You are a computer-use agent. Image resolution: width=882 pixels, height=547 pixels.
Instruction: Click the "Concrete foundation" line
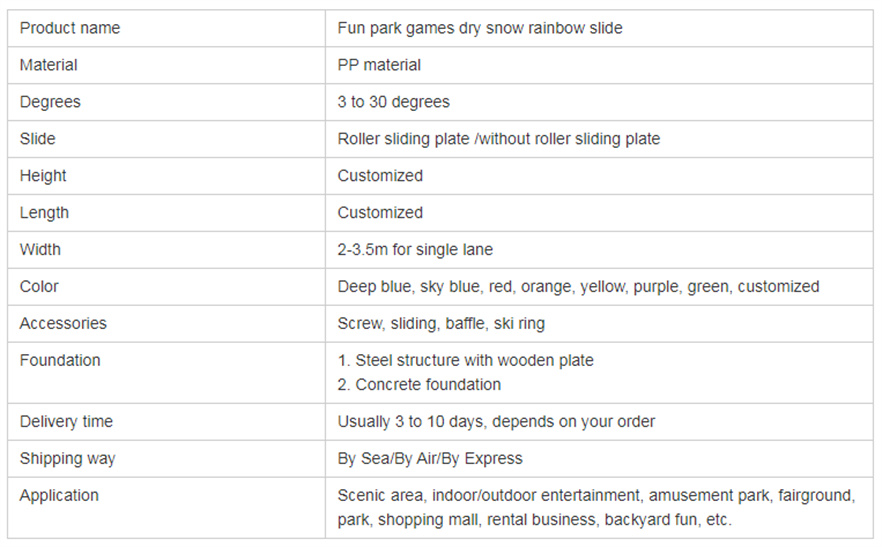[428, 384]
